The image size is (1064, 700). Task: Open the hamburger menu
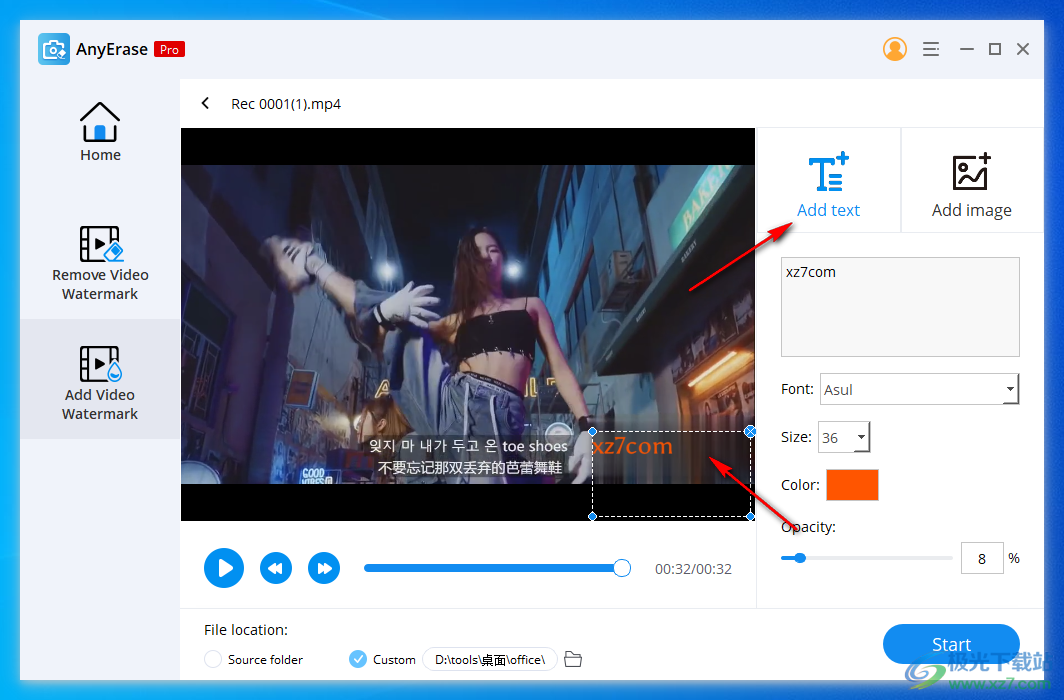[931, 48]
